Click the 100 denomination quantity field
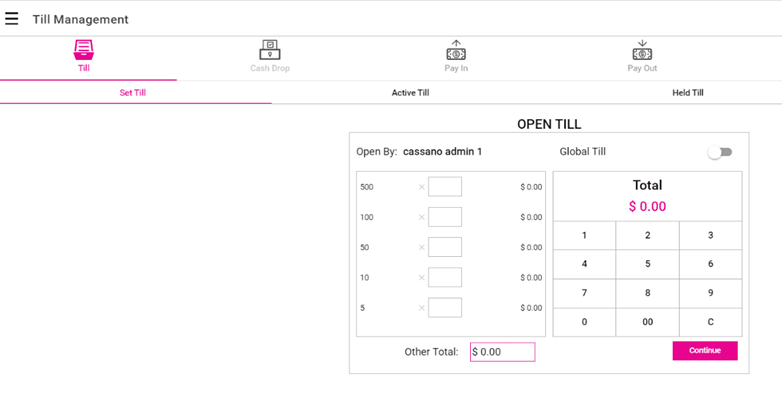The image size is (782, 404). coord(445,217)
